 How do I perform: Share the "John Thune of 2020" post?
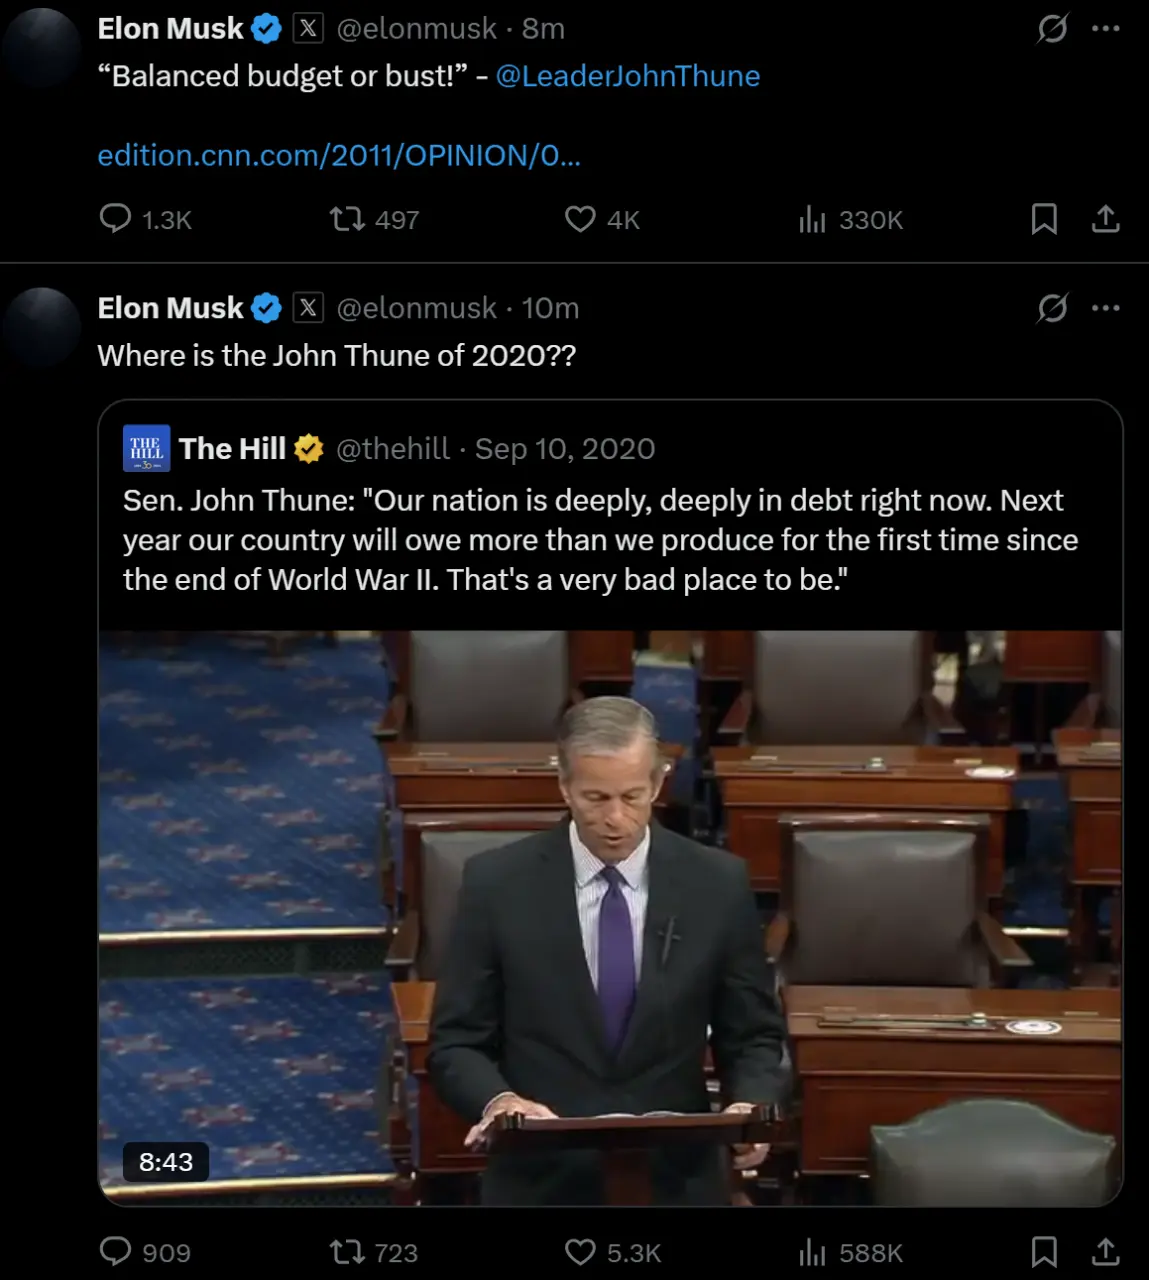point(1105,1252)
